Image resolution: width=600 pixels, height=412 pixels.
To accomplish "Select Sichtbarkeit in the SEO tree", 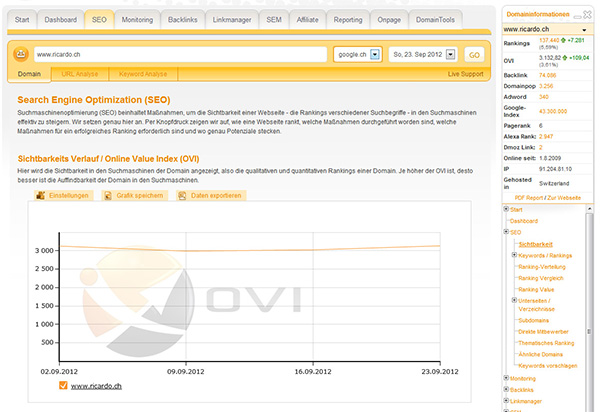I will (x=535, y=244).
